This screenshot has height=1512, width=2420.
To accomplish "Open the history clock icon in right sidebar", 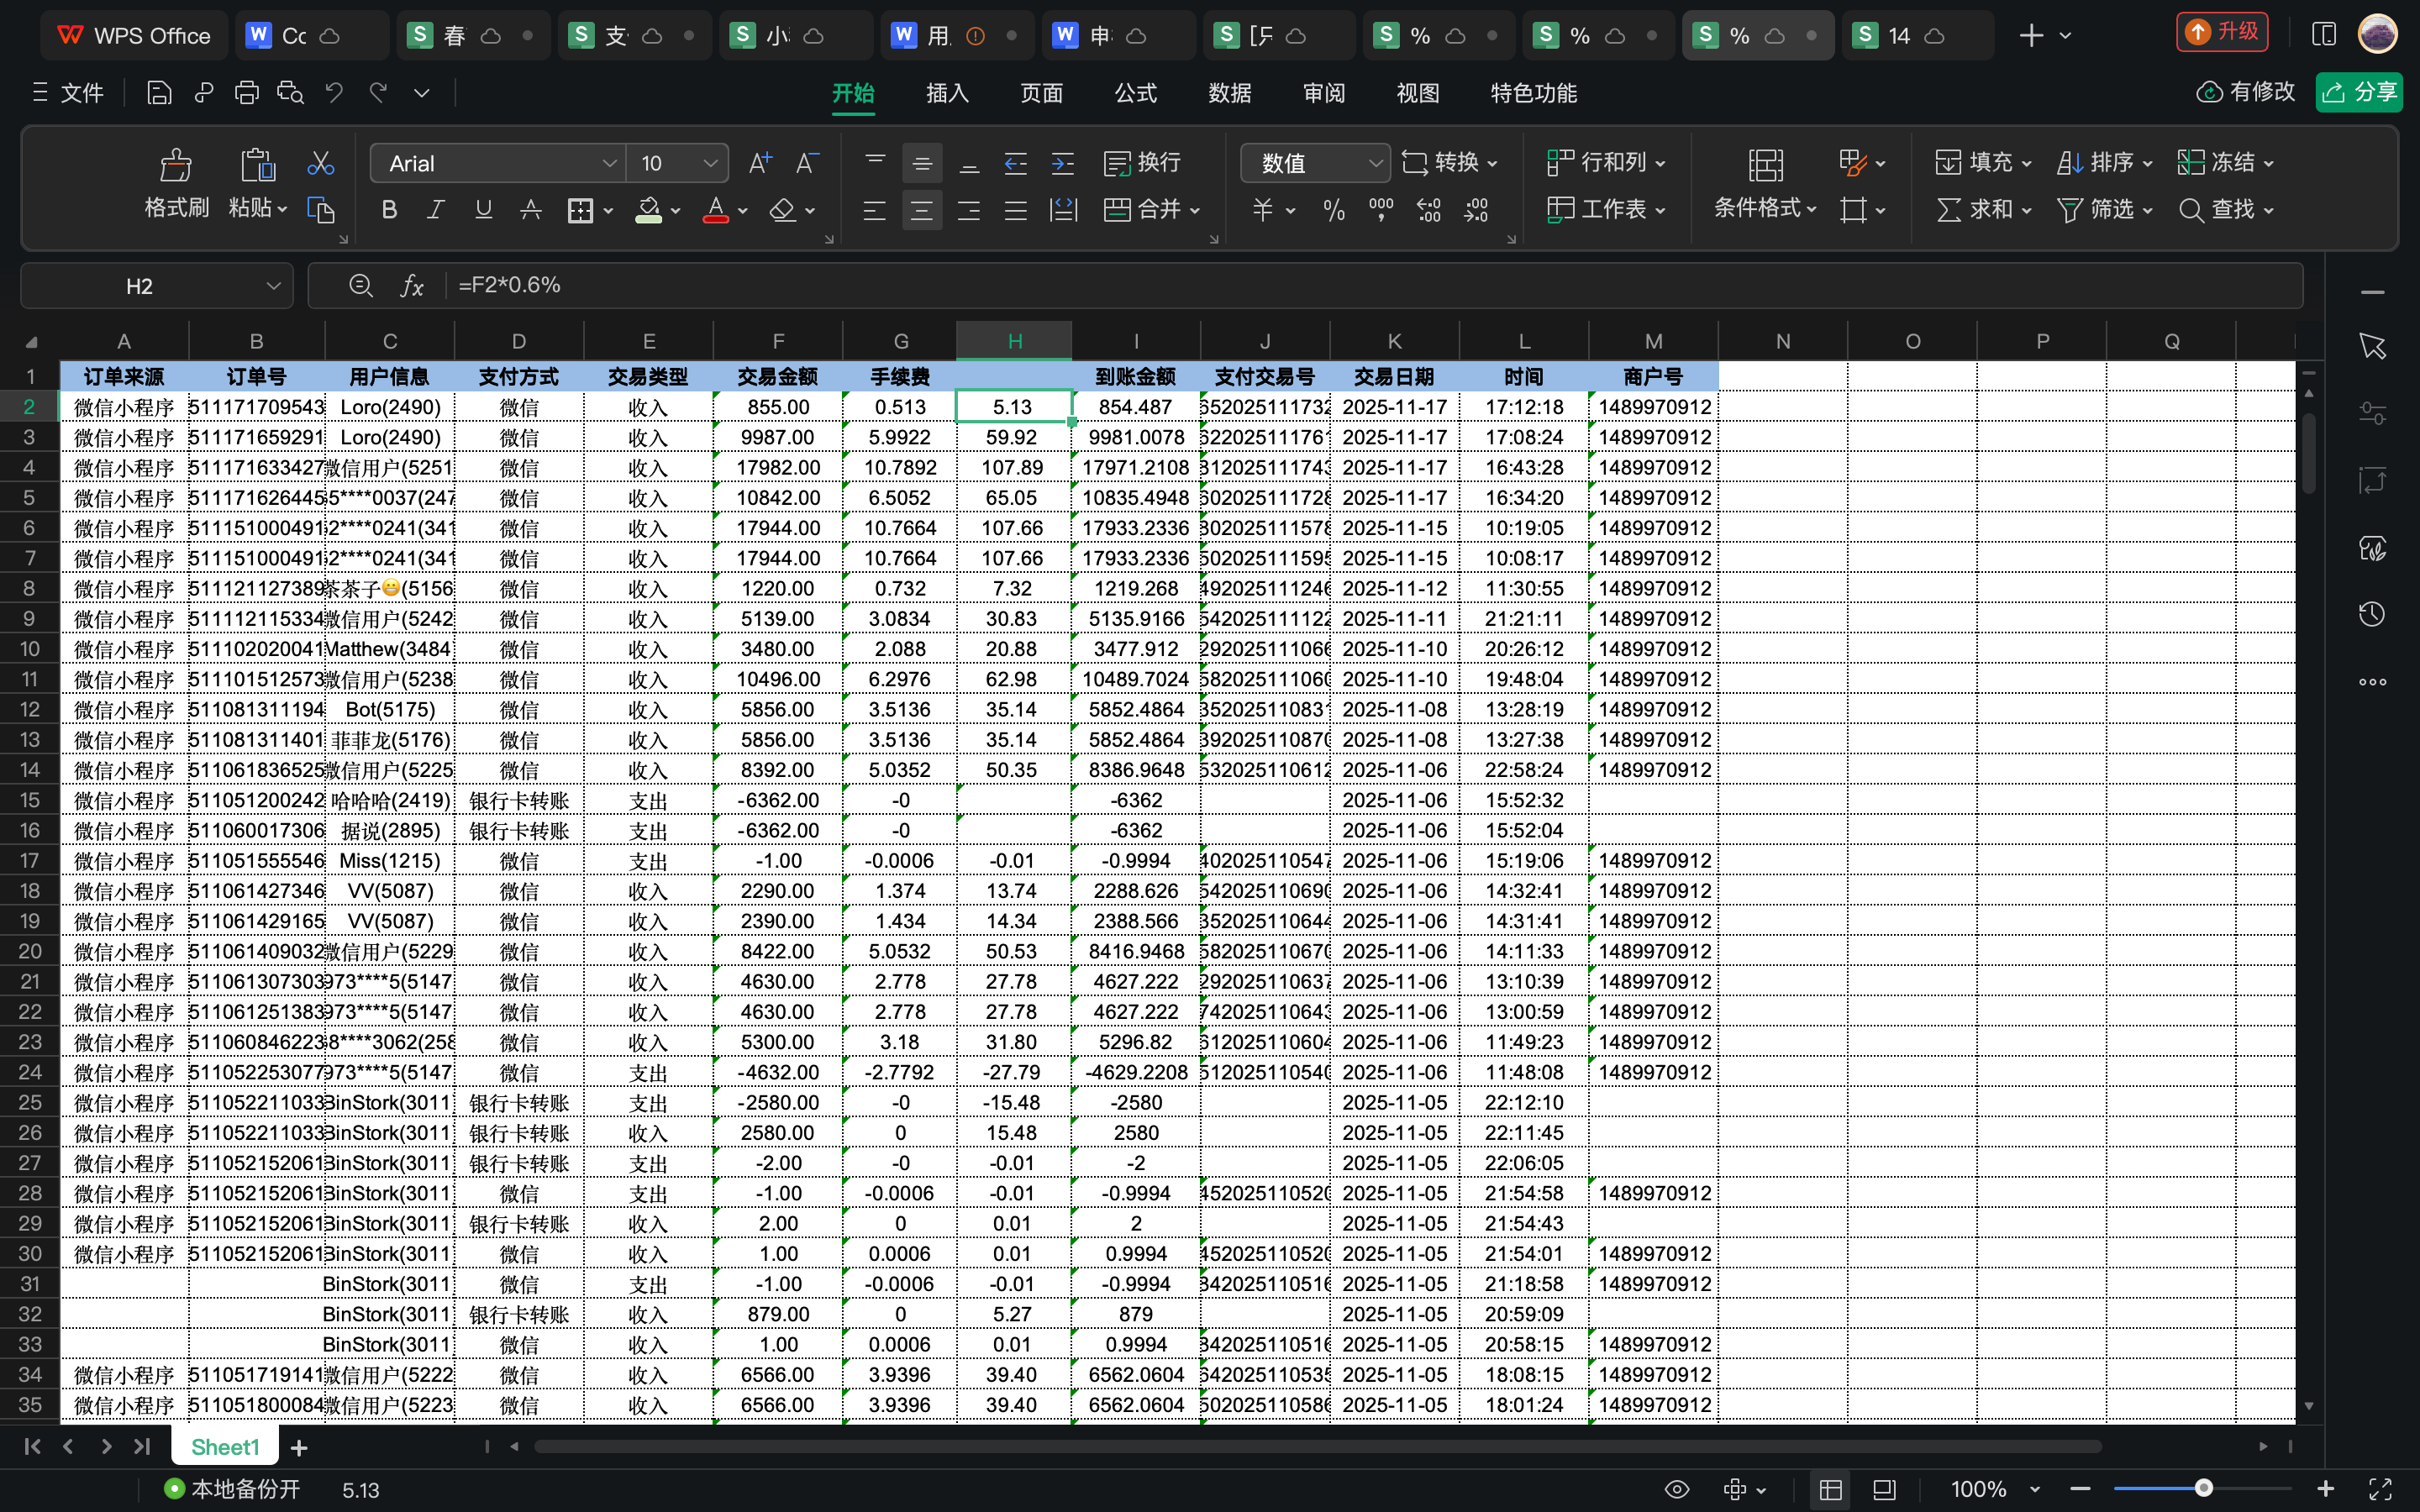I will 2372,614.
